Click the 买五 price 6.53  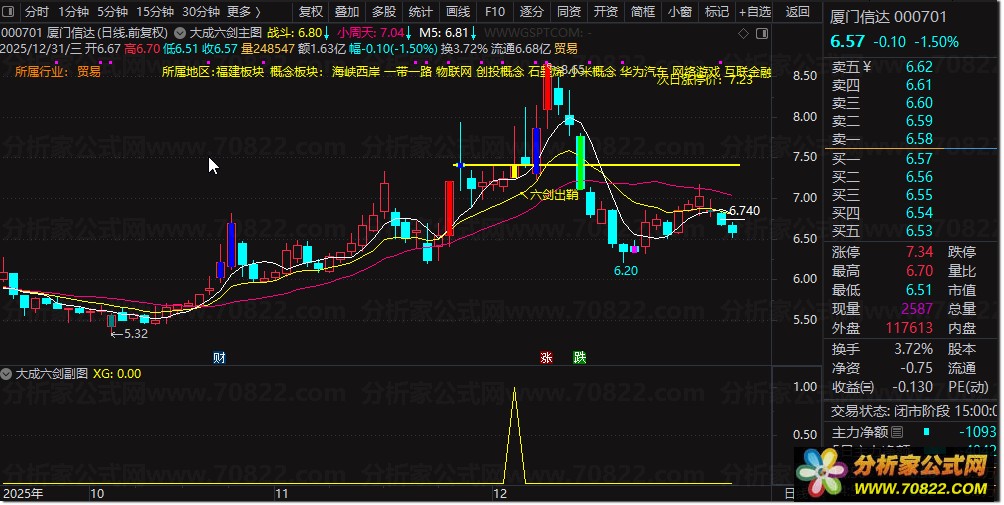(x=919, y=230)
